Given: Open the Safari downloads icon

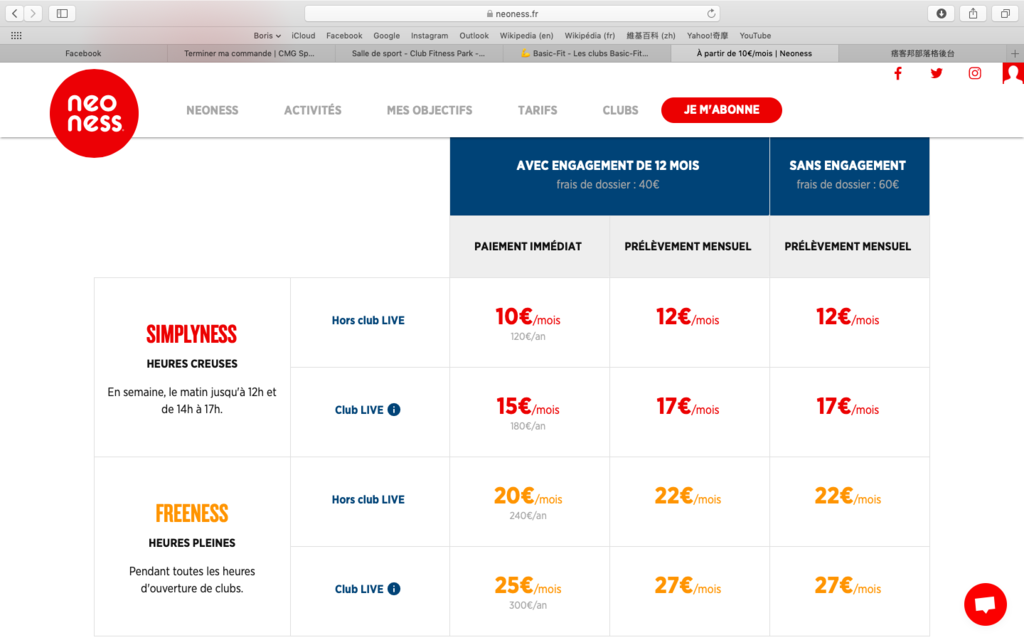Looking at the screenshot, I should (x=941, y=13).
